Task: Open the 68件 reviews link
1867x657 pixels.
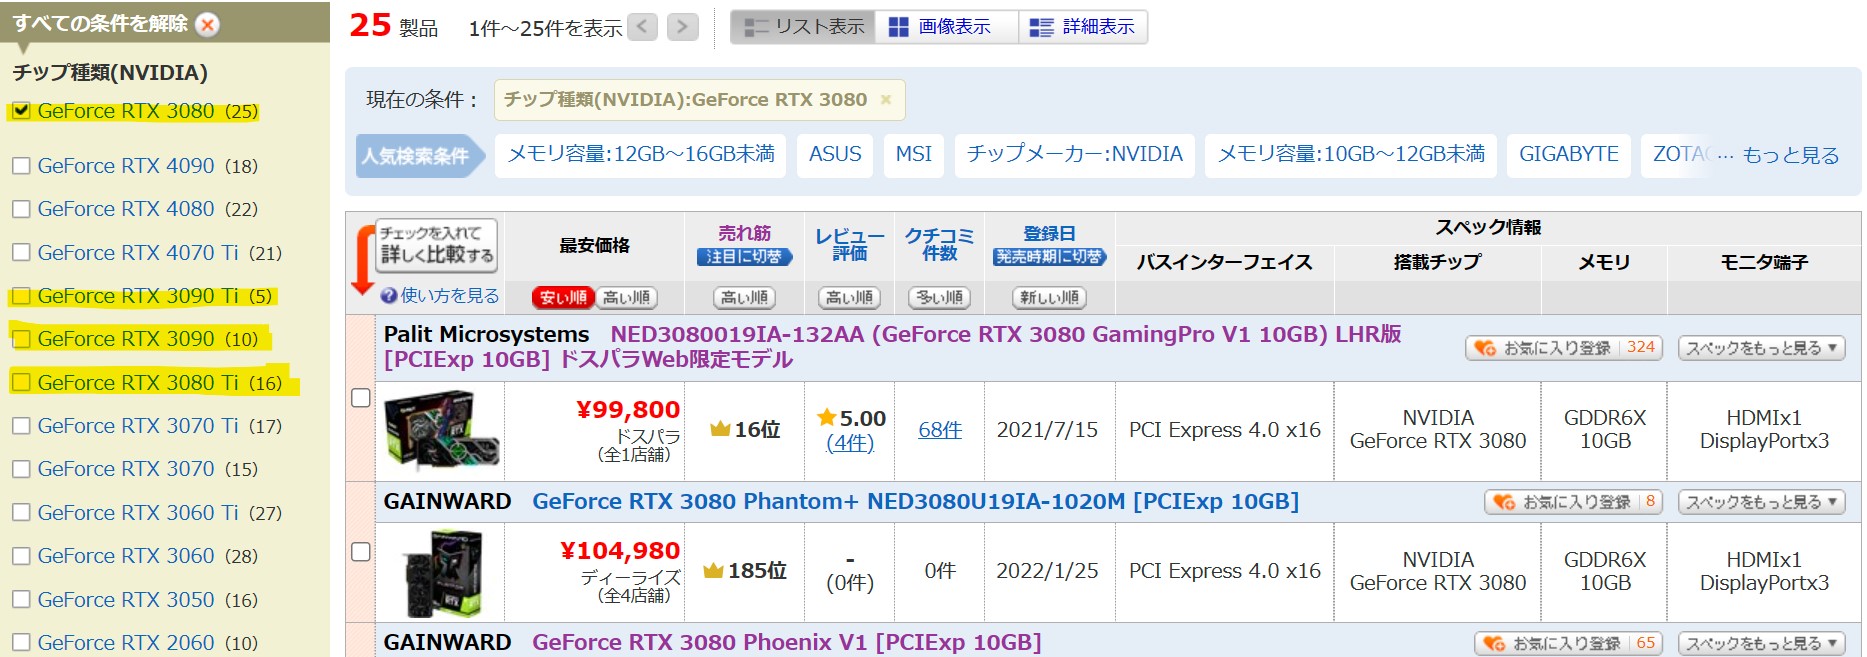Action: (940, 430)
